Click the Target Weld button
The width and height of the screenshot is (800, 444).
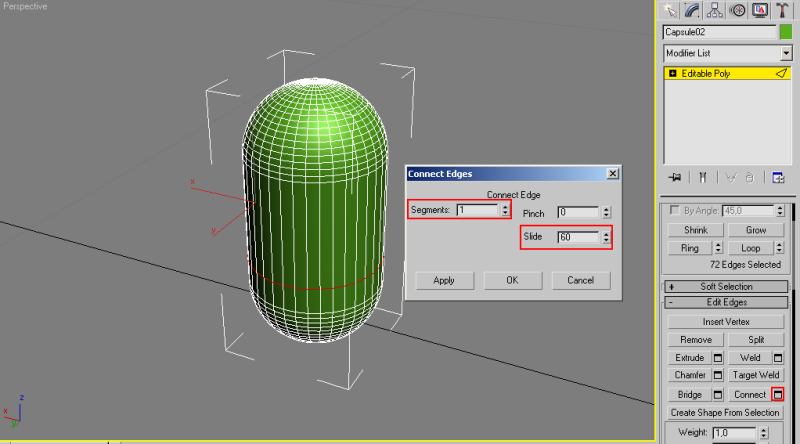click(x=756, y=375)
